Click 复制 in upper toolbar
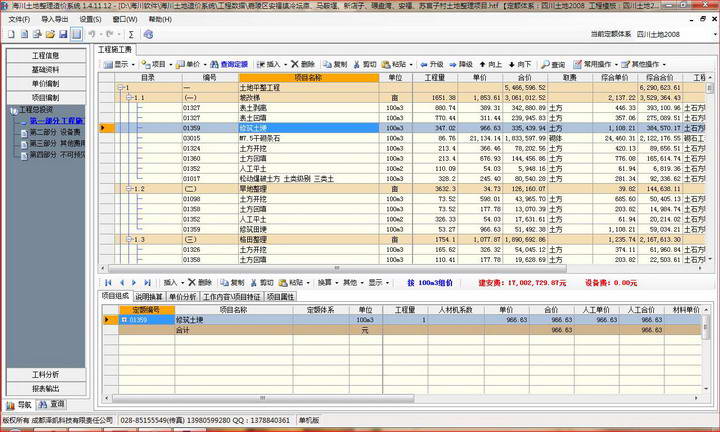 point(335,64)
